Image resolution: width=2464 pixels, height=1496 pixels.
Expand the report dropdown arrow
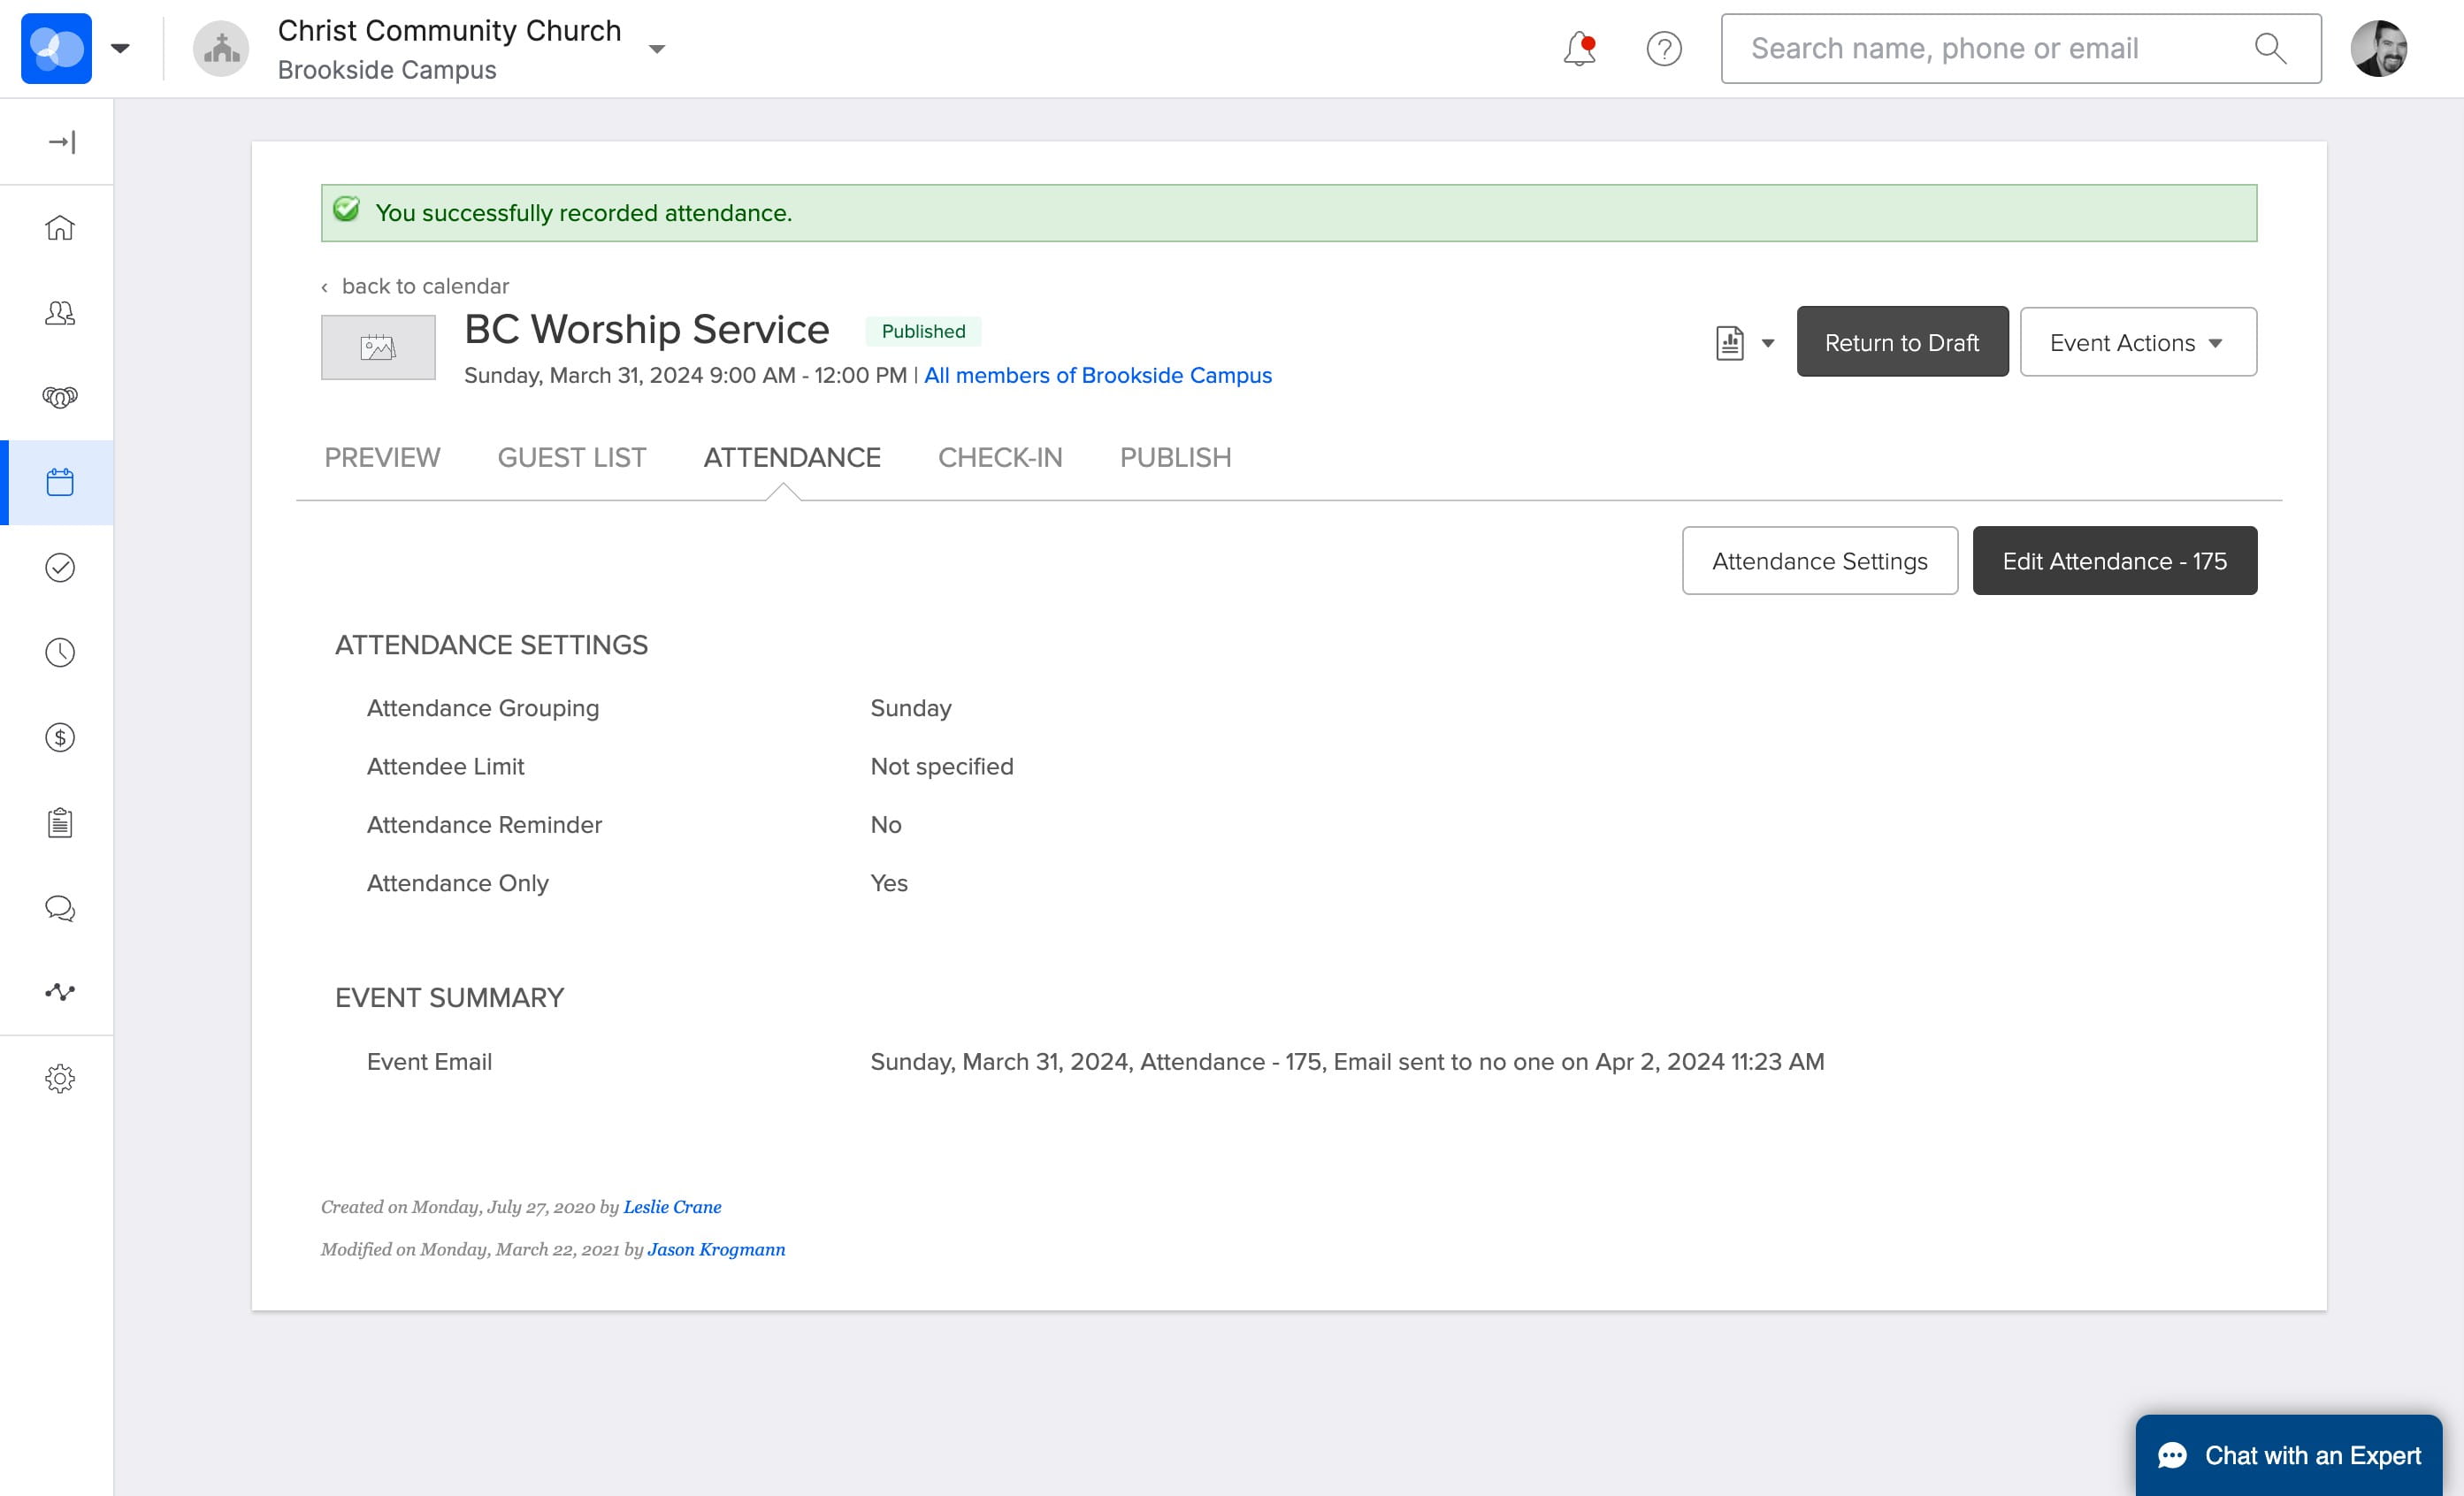(x=1768, y=343)
